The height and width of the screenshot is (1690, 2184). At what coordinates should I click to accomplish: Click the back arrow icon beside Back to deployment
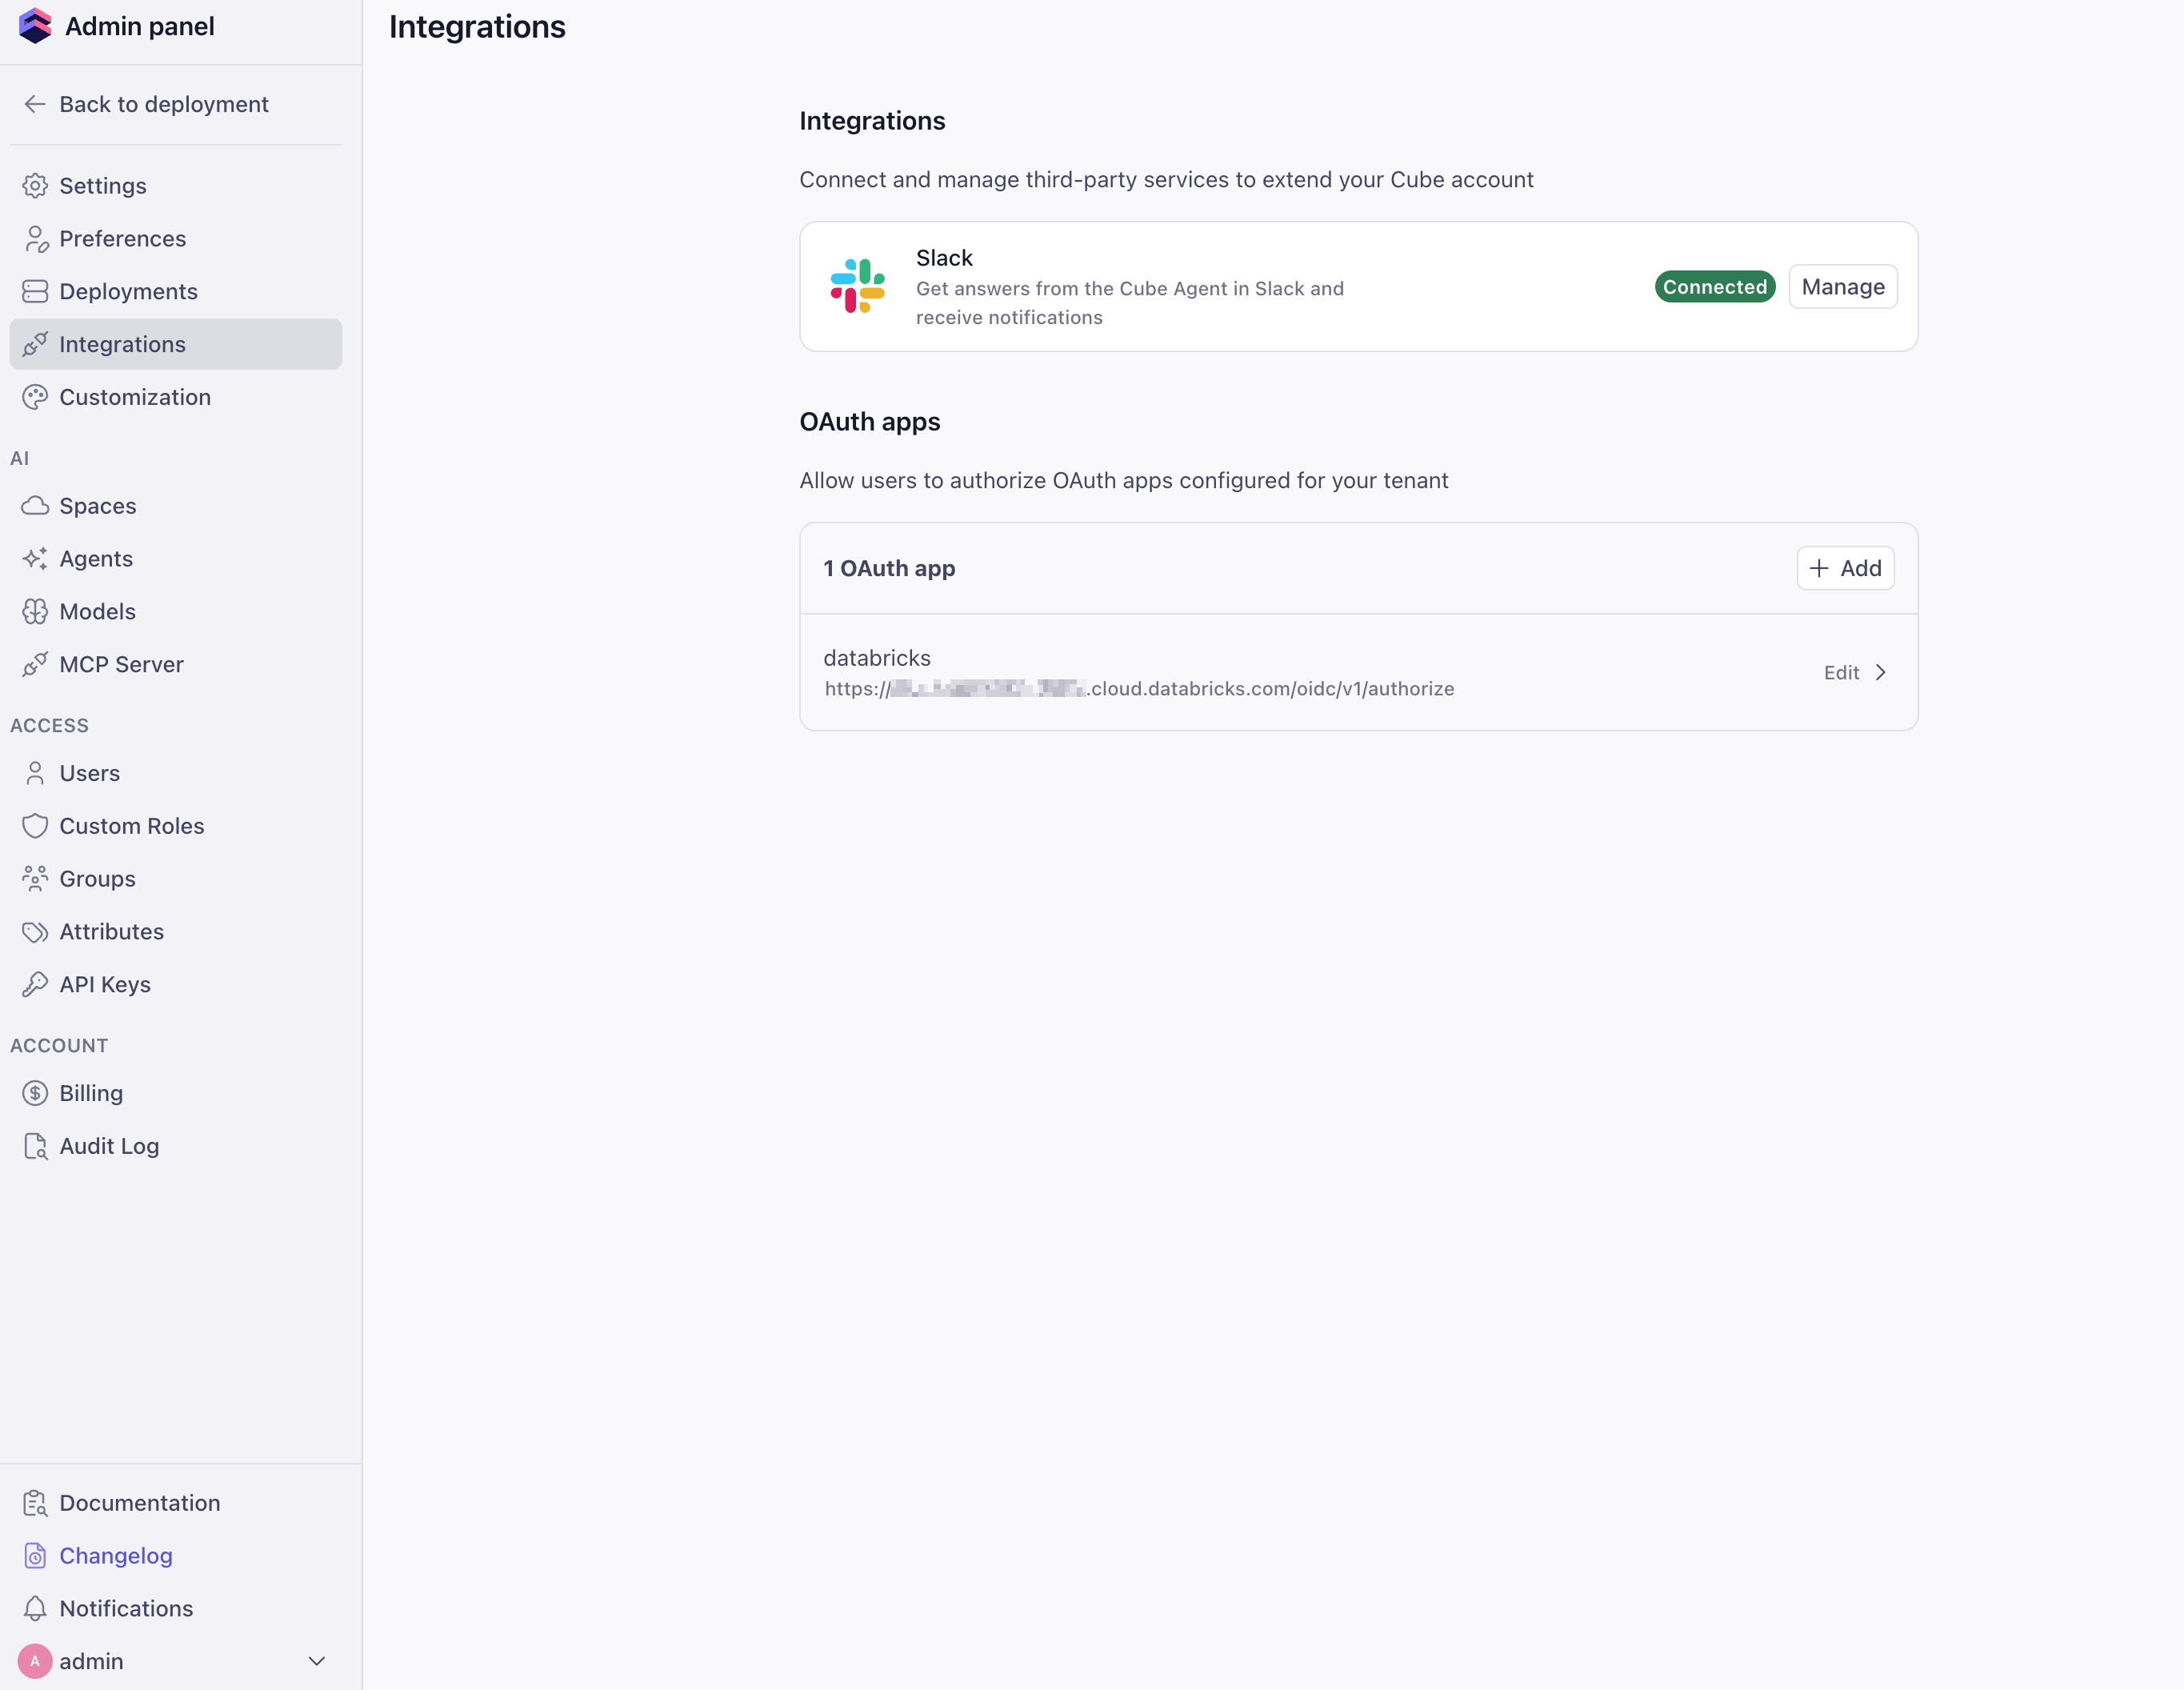35,104
